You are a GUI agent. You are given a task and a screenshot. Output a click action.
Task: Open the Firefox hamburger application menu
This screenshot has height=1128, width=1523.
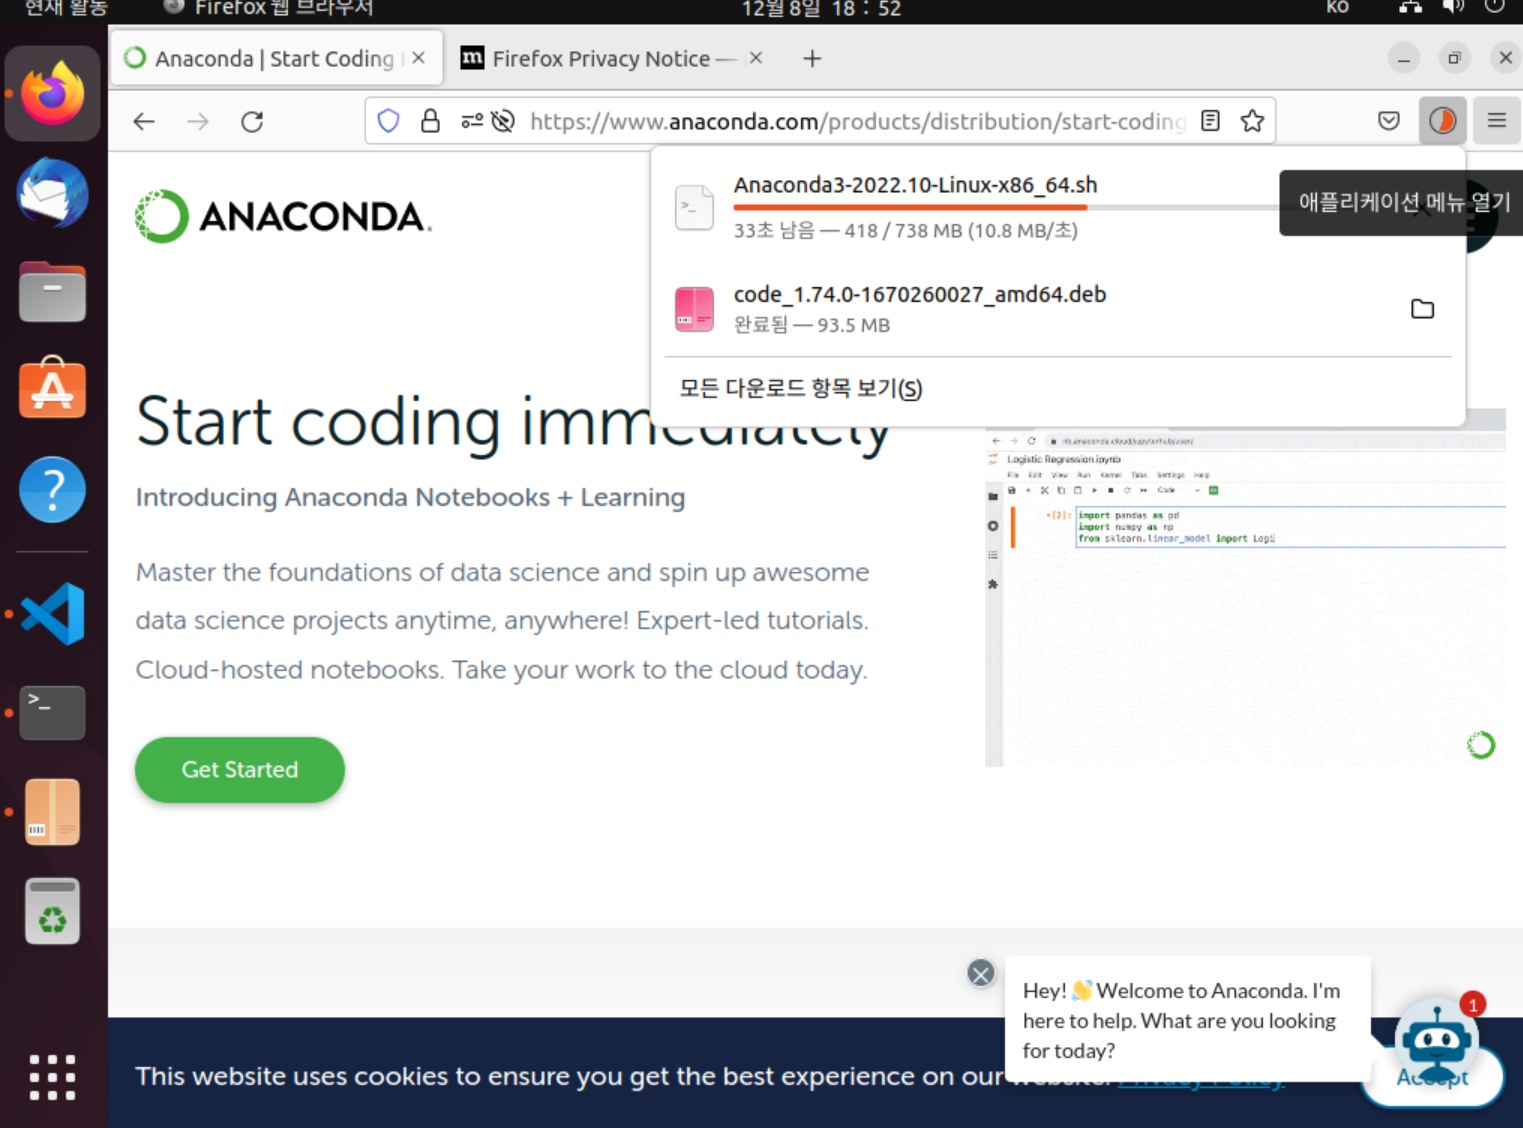tap(1497, 121)
